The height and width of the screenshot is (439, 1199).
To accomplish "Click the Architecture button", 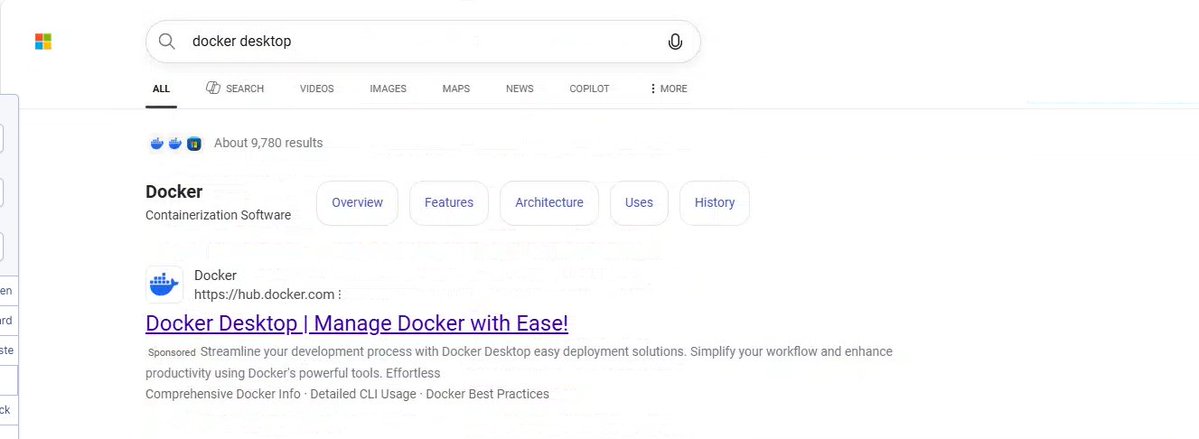I will [549, 203].
